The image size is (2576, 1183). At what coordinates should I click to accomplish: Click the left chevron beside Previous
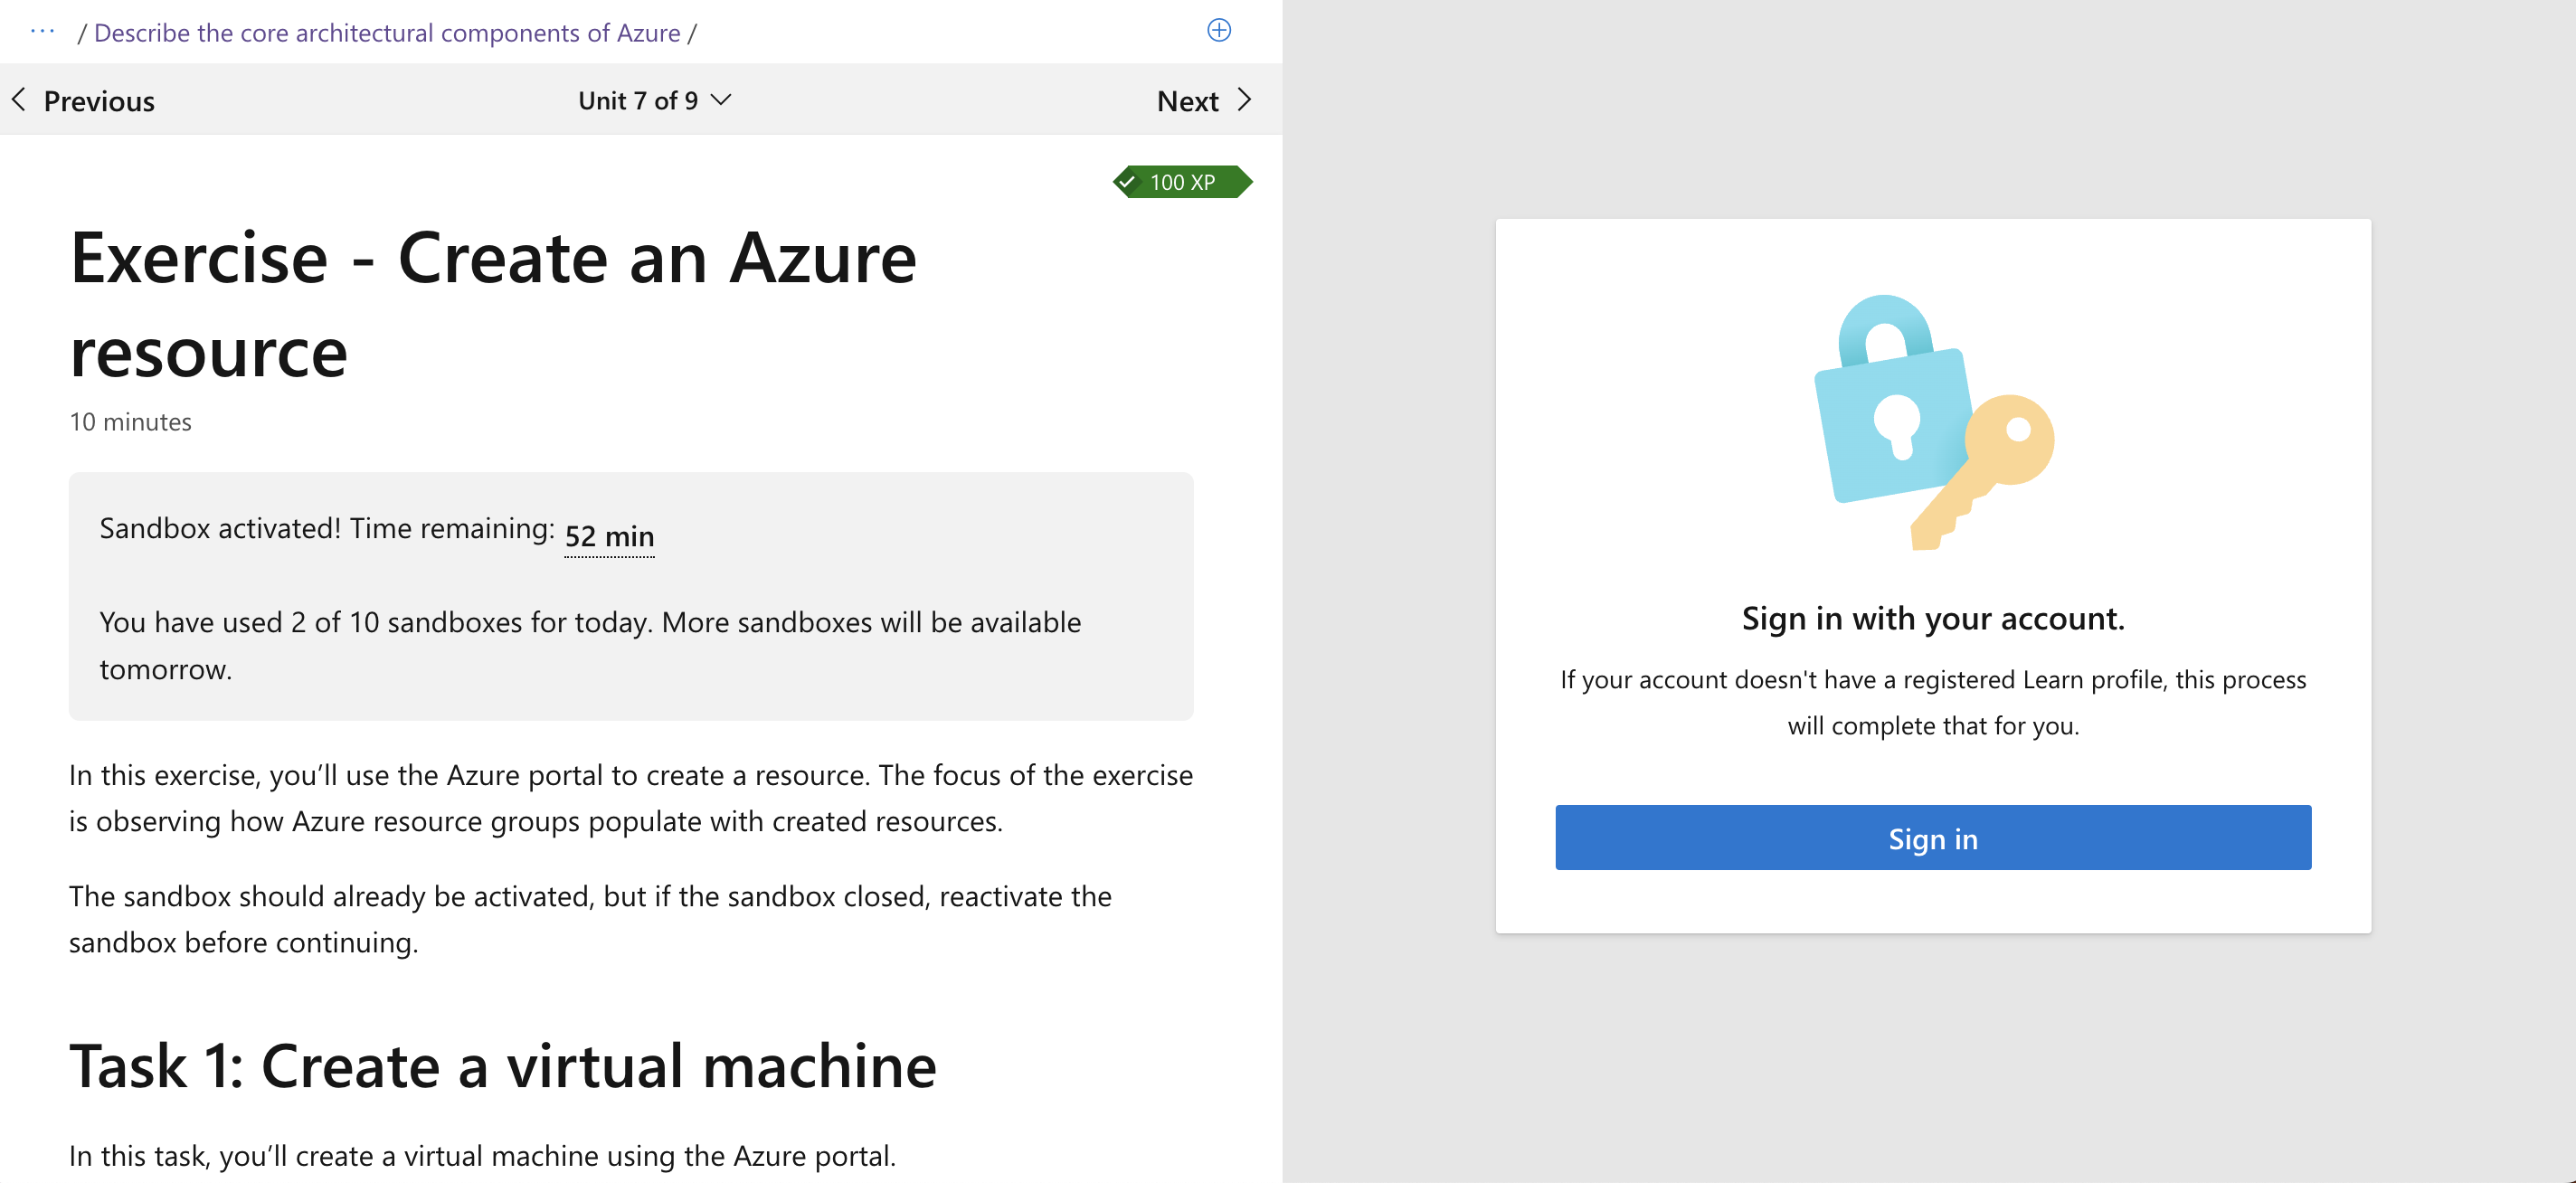point(19,100)
